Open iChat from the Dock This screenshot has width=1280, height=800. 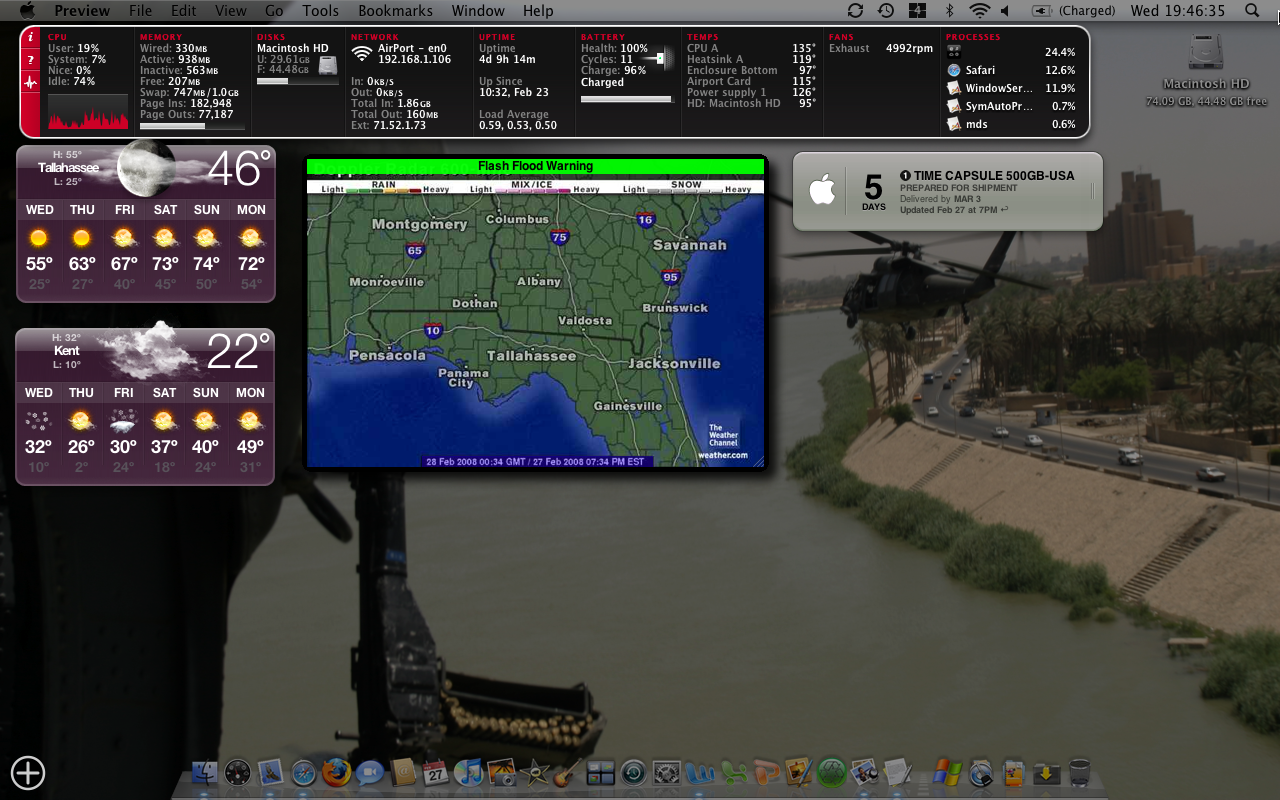click(368, 772)
